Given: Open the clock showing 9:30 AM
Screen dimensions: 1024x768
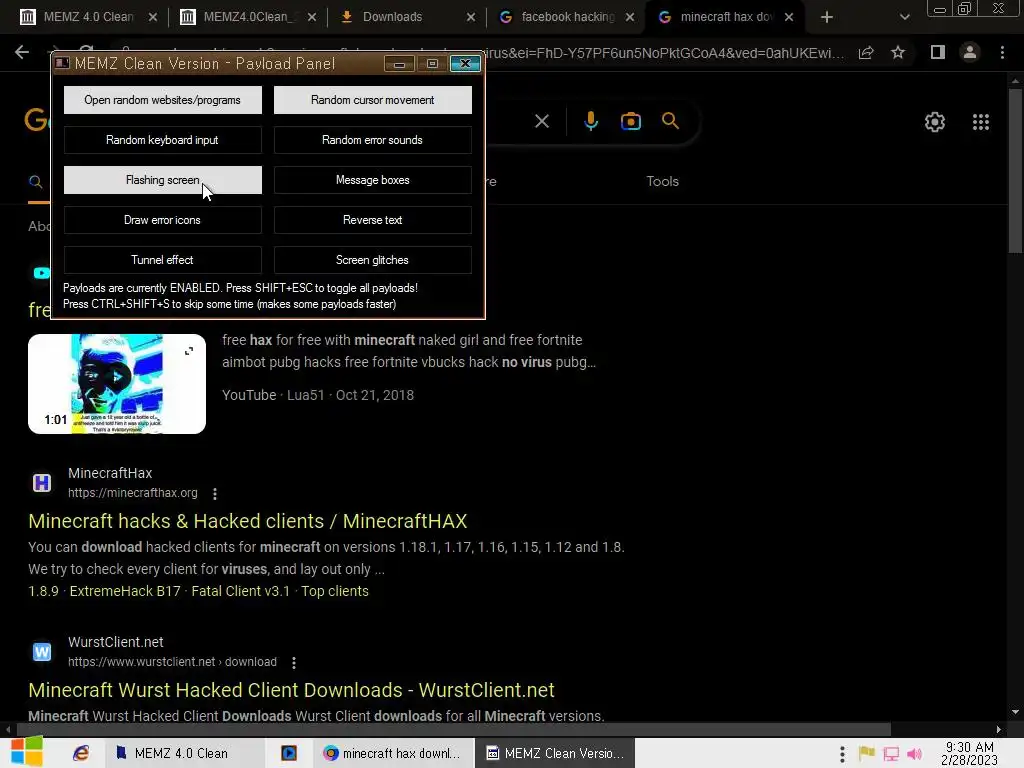Looking at the screenshot, I should point(969,753).
